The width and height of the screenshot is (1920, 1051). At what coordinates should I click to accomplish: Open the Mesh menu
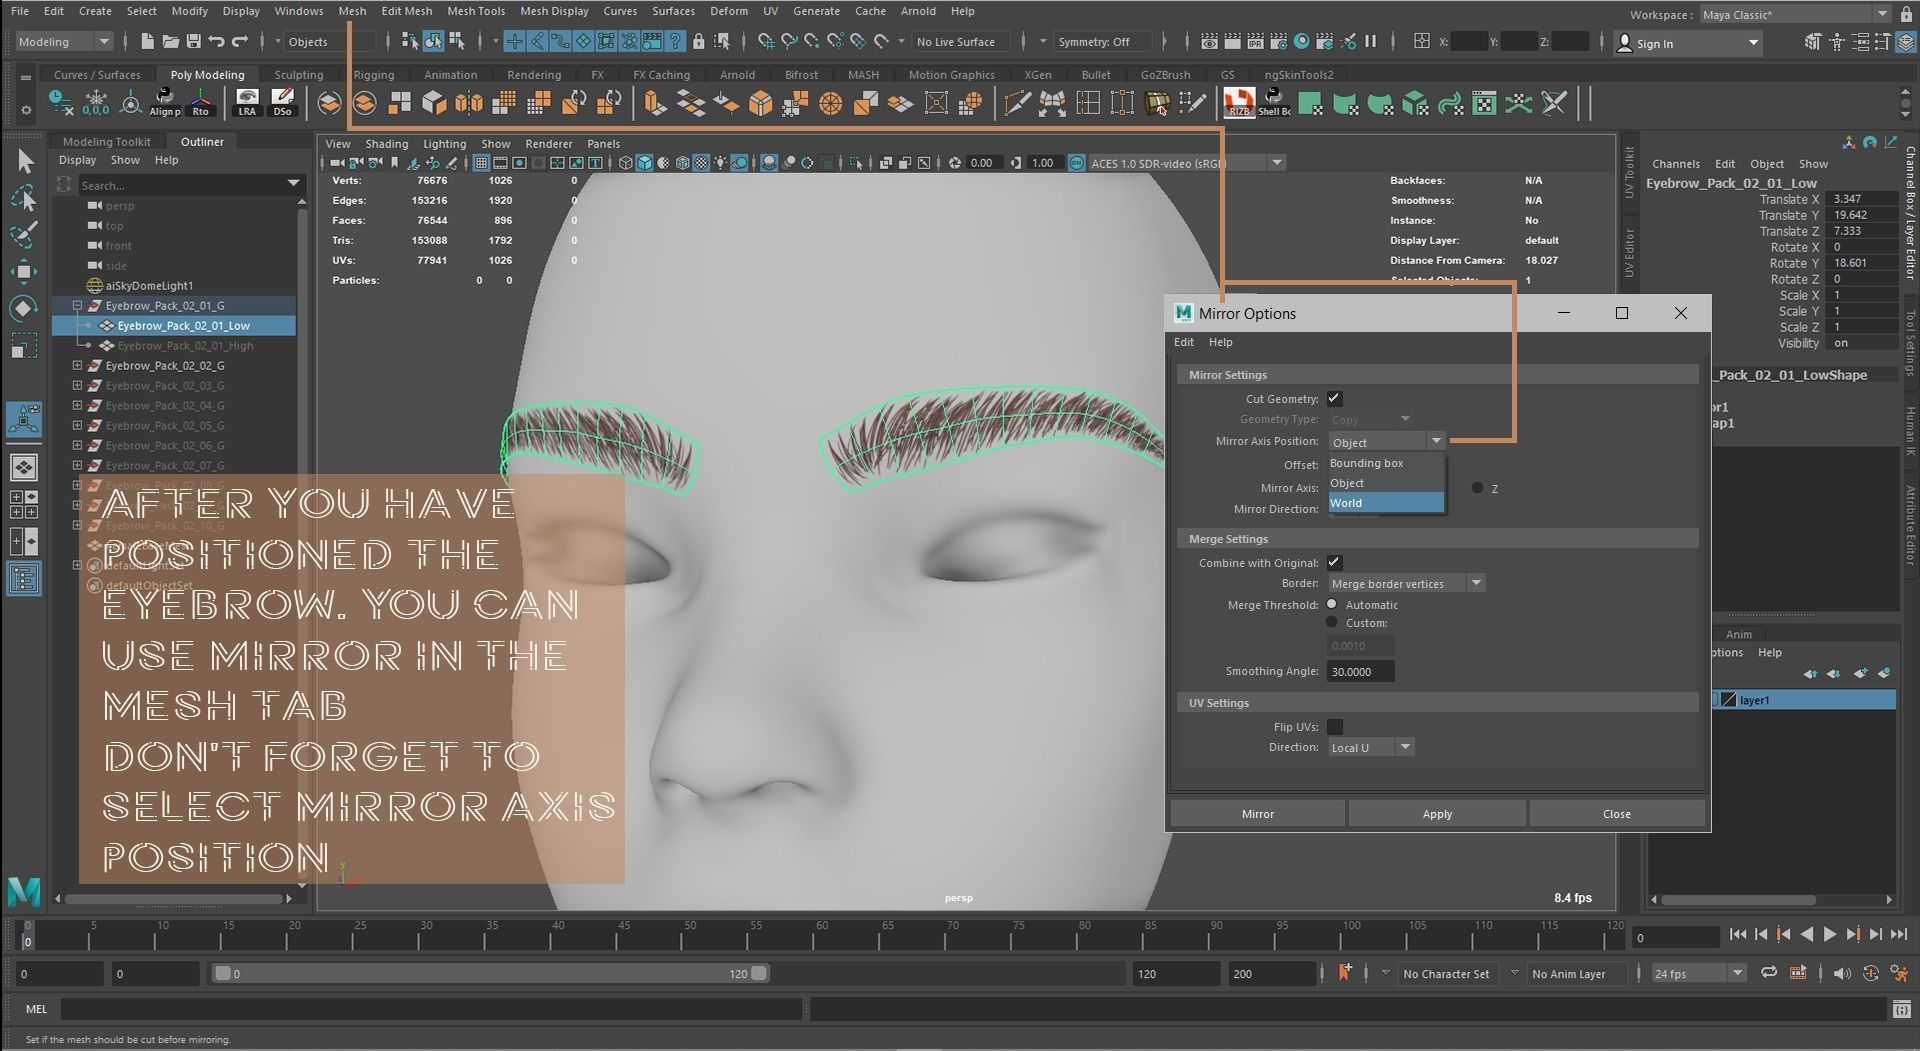(352, 11)
